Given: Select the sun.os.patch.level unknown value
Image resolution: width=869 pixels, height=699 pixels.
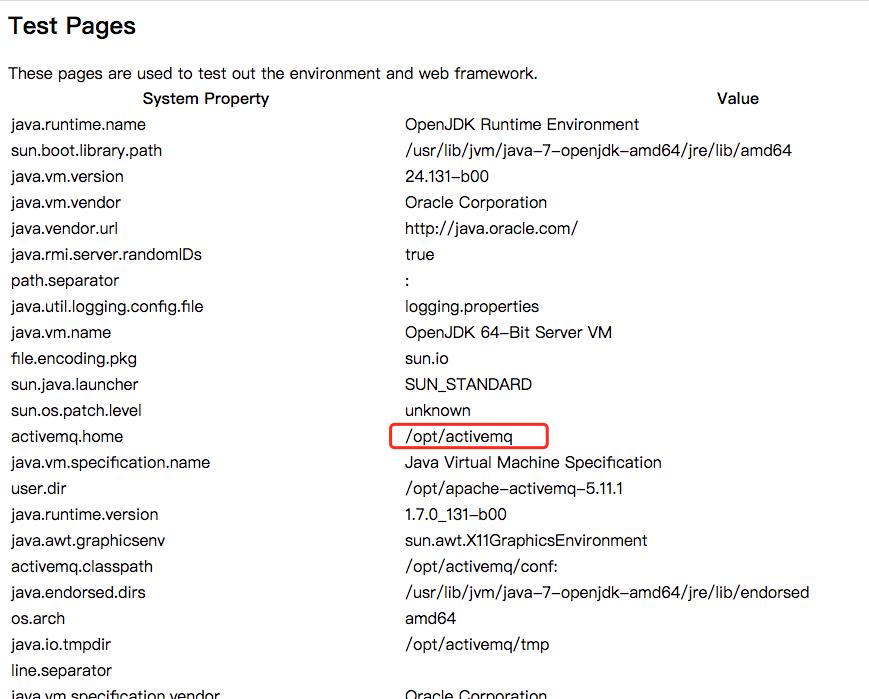Looking at the screenshot, I should [437, 410].
